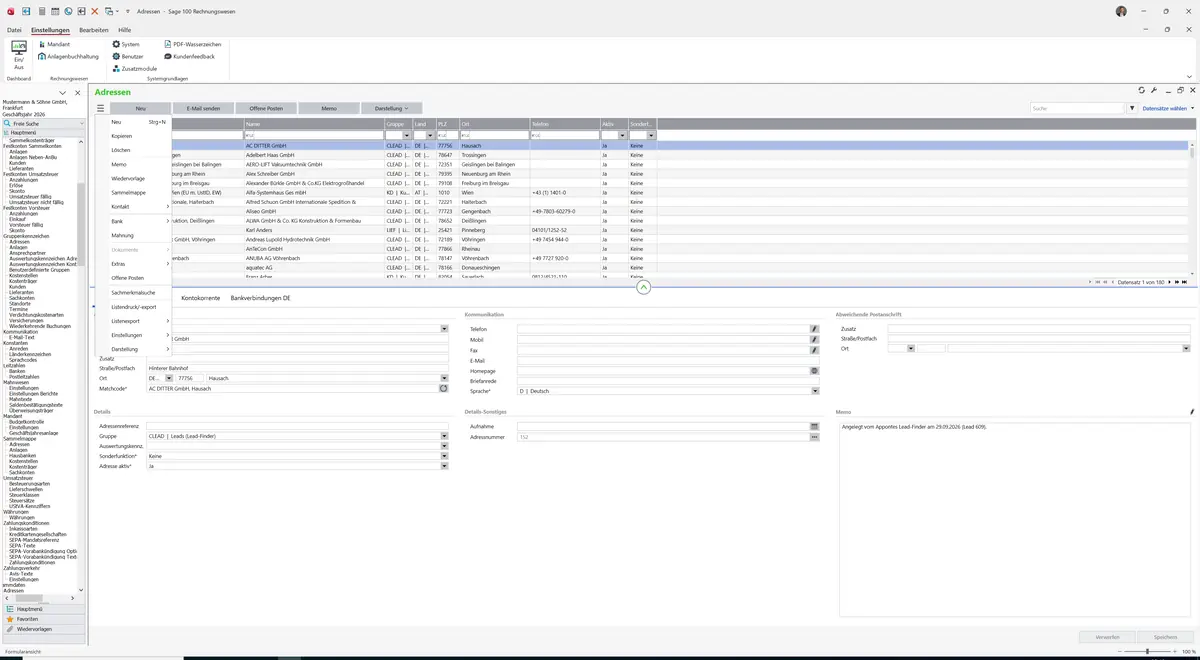The width and height of the screenshot is (1200, 660).
Task: Choose Wiedervorlage in the context menu
Action: coord(128,178)
